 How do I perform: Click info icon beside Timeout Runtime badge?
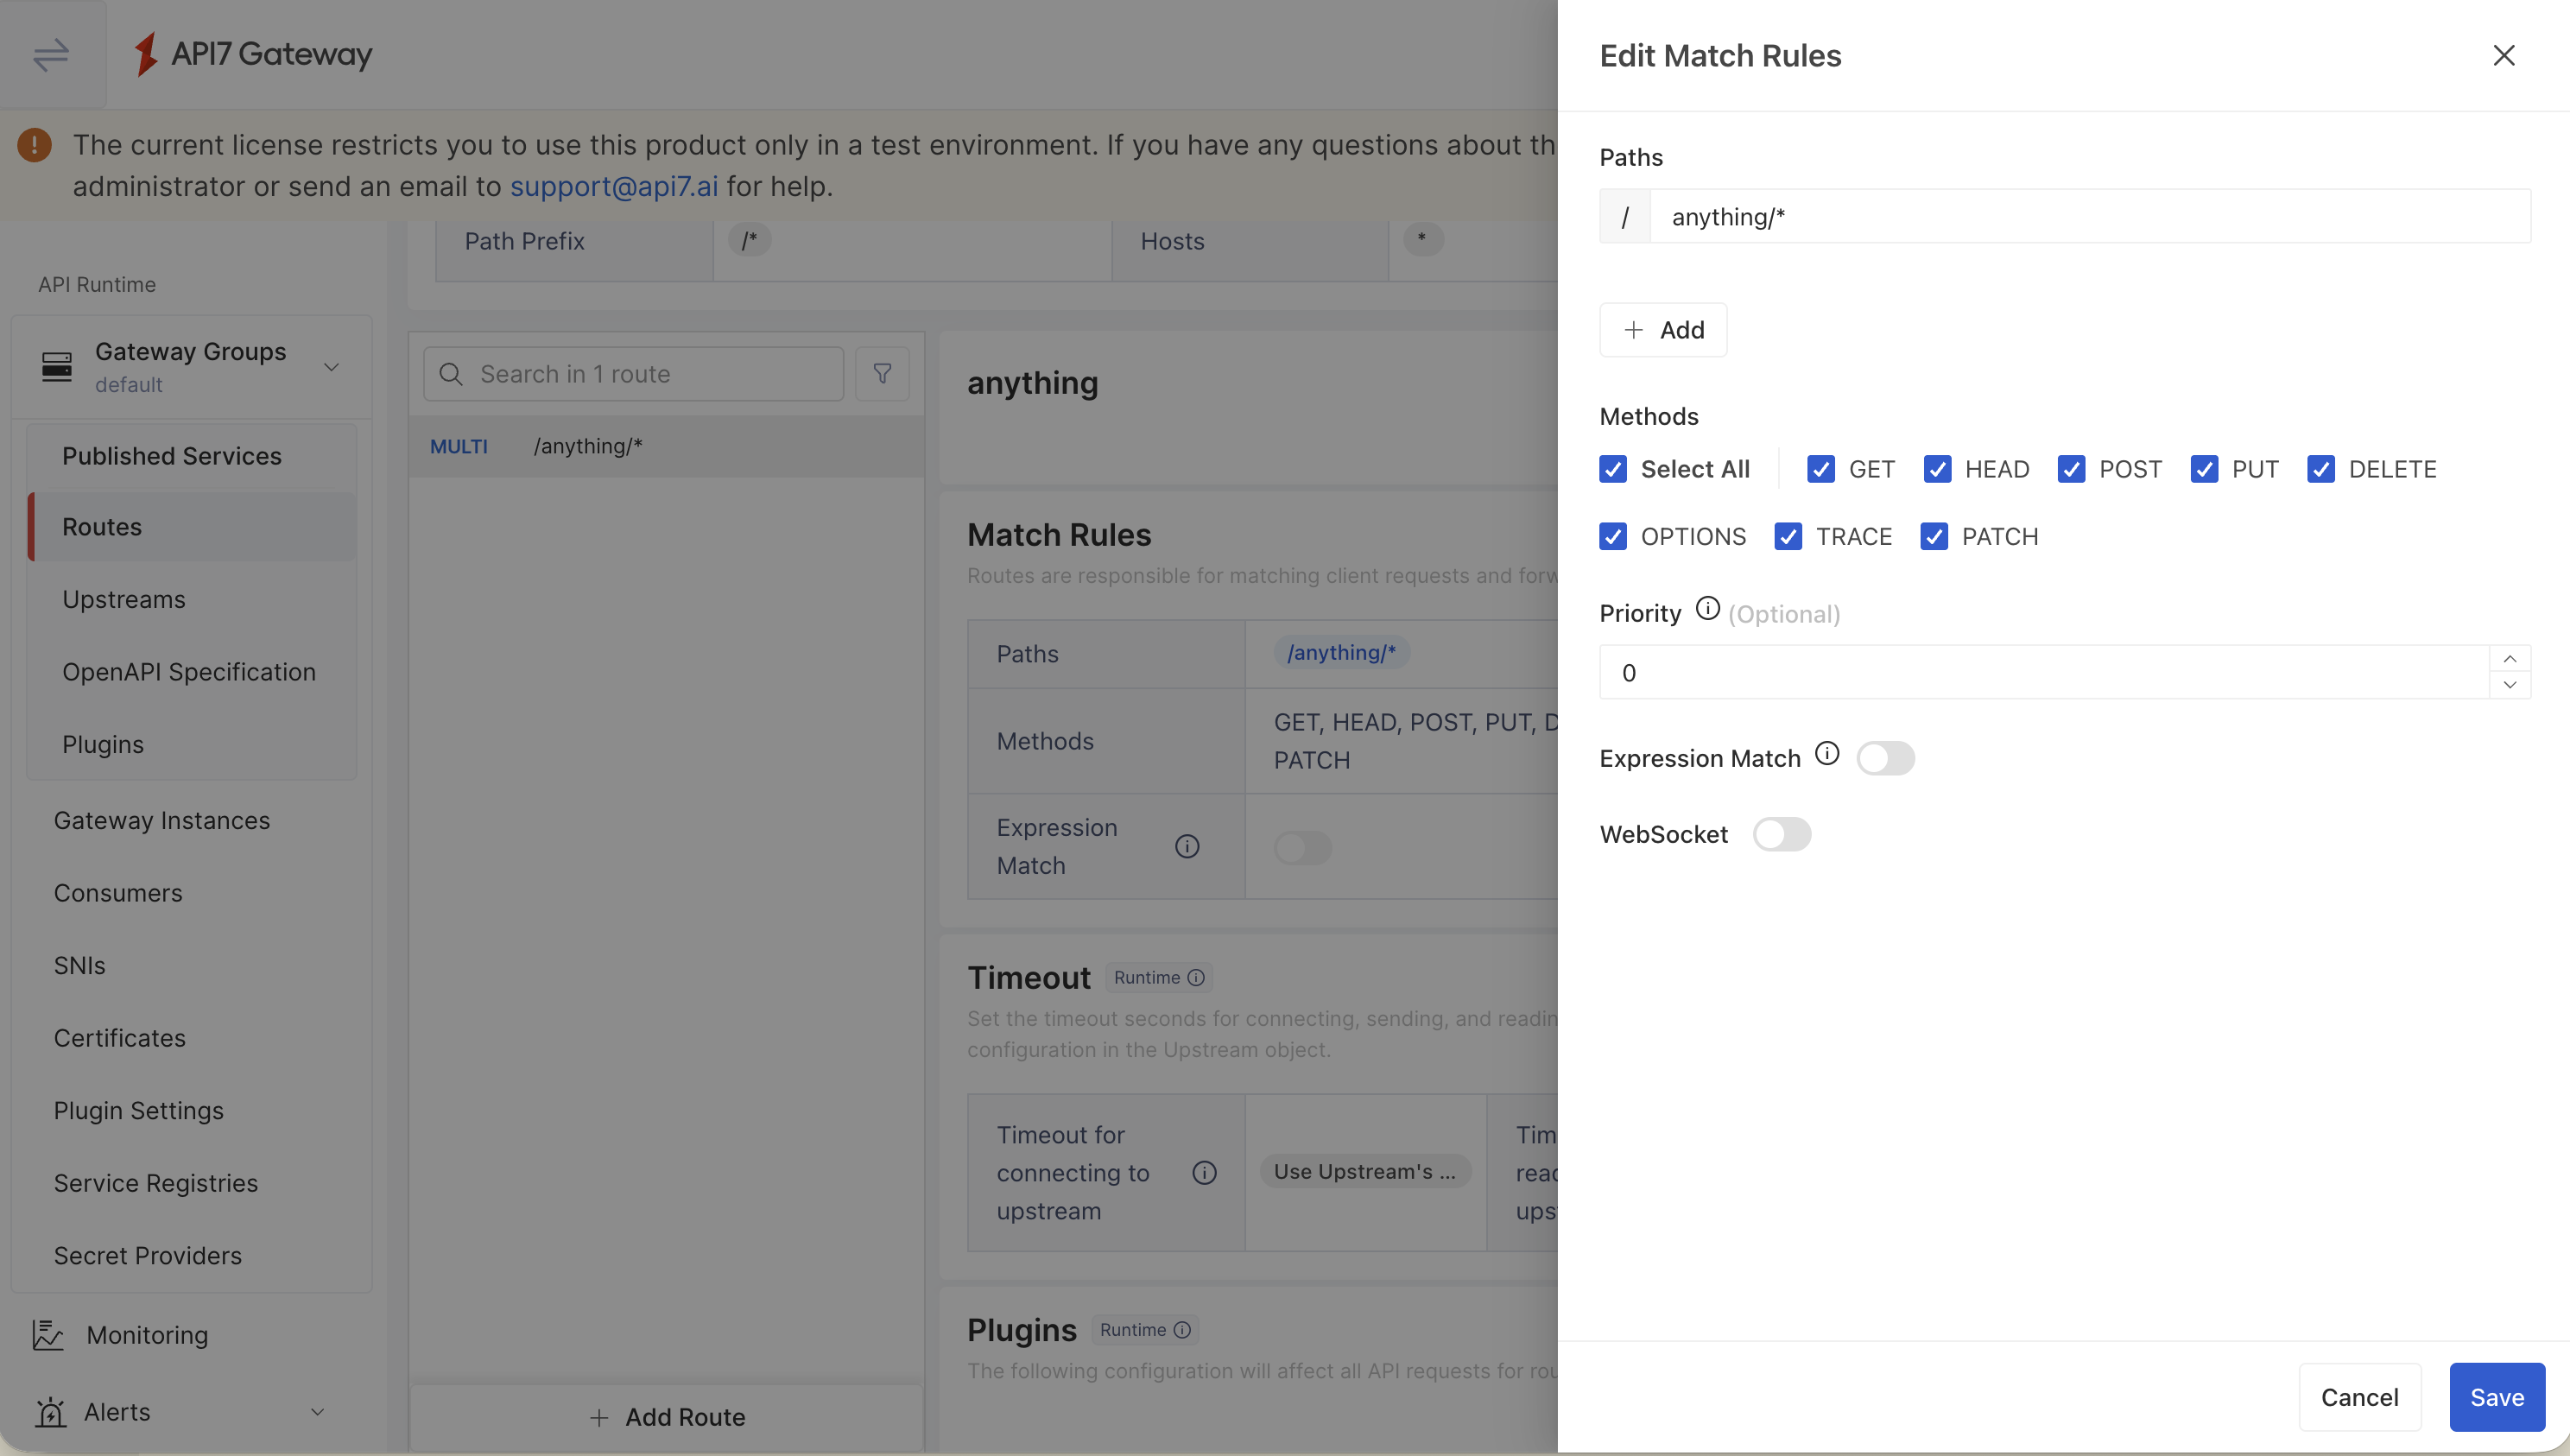1196,978
